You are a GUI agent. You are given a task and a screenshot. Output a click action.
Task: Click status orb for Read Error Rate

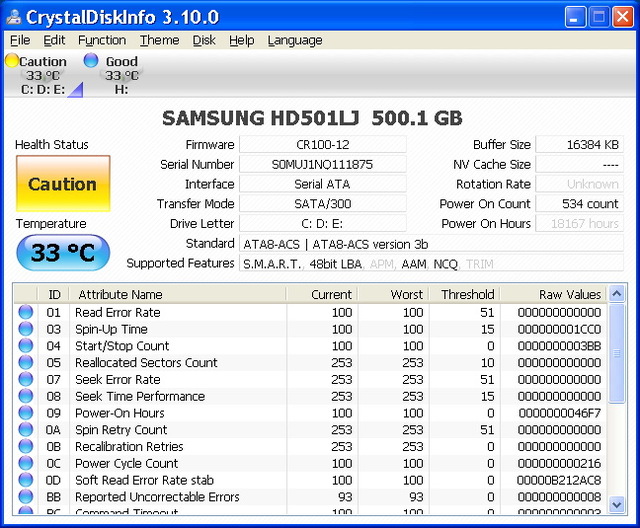[26, 312]
